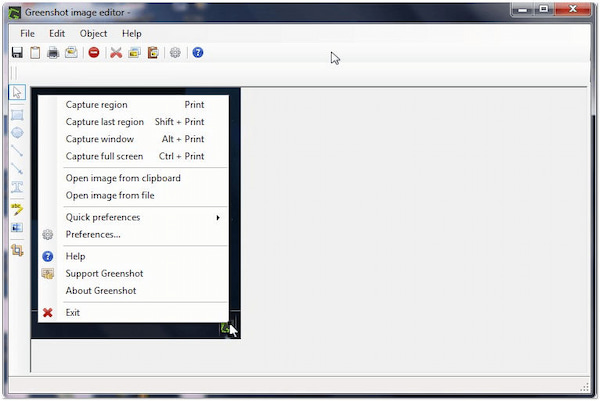Select the Ellipse drawing tool

point(17,132)
